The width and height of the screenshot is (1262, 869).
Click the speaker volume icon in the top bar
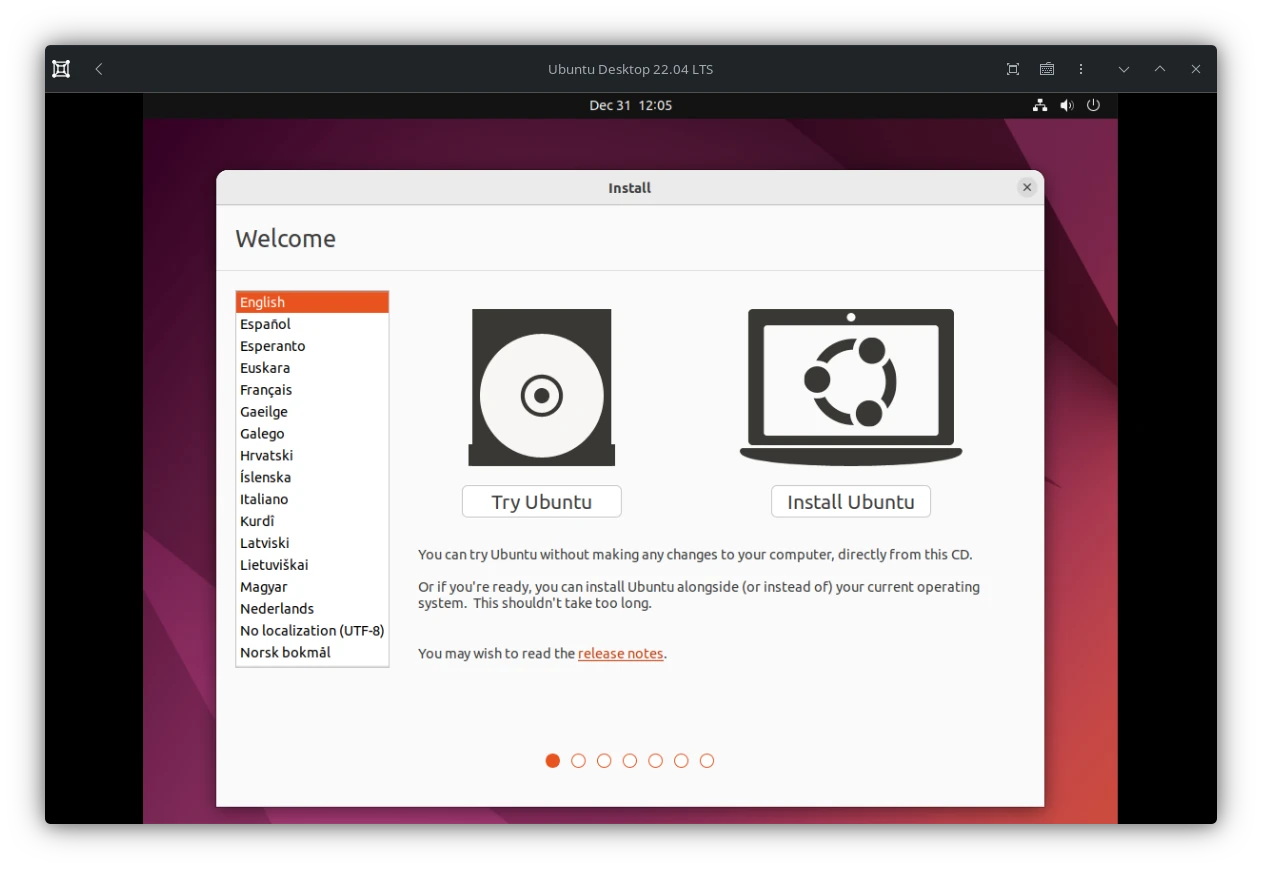[x=1066, y=105]
